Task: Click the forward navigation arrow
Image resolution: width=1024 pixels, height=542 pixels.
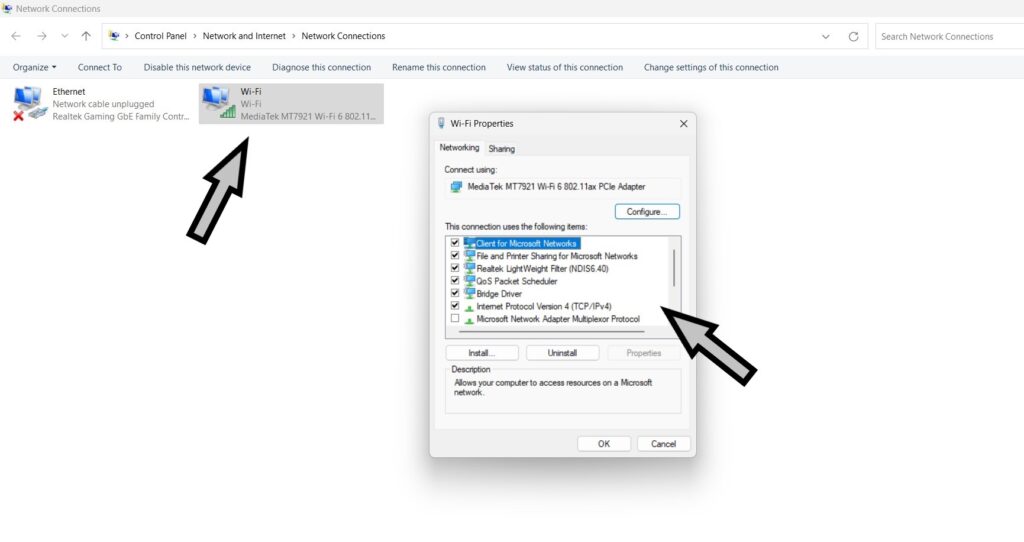Action: tap(42, 36)
